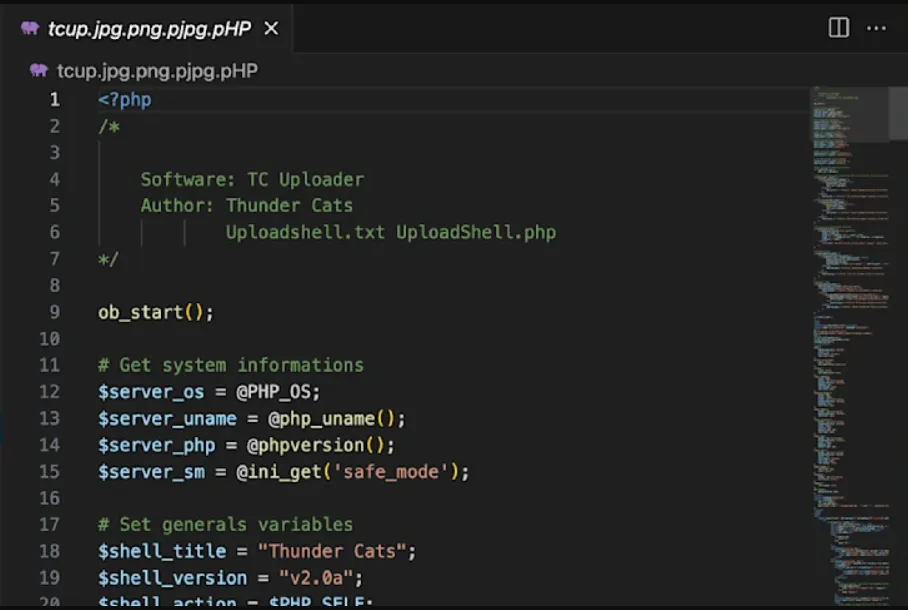The height and width of the screenshot is (610, 908).
Task: Click the comment opening /* on line 2
Action: [x=109, y=126]
